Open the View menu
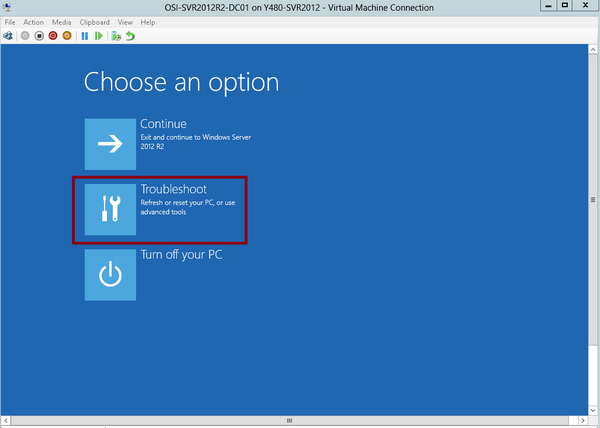This screenshot has width=600, height=428. 125,21
